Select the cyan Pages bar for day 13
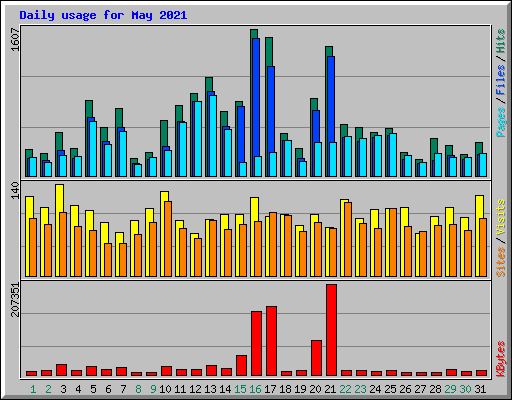Image resolution: width=512 pixels, height=400 pixels. [213, 136]
